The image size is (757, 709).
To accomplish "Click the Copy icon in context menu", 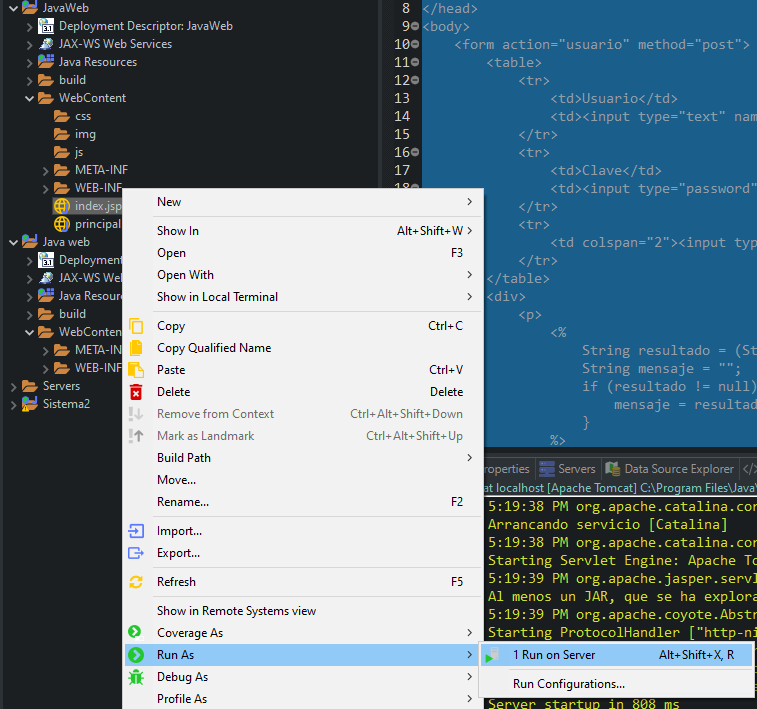I will (x=136, y=326).
